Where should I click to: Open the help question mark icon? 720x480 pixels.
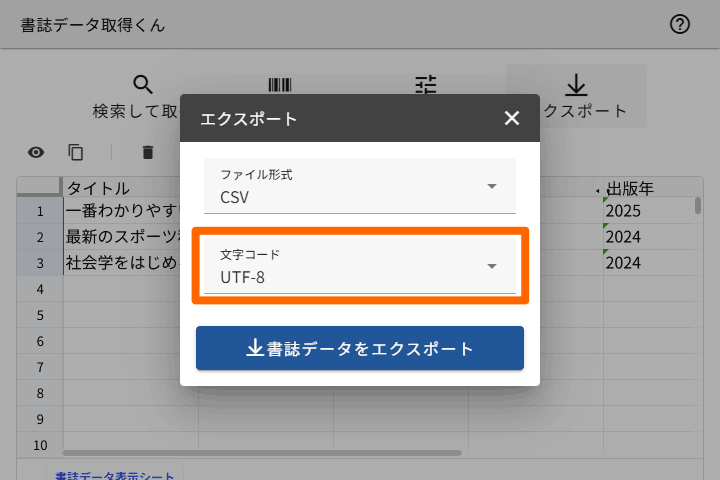680,25
